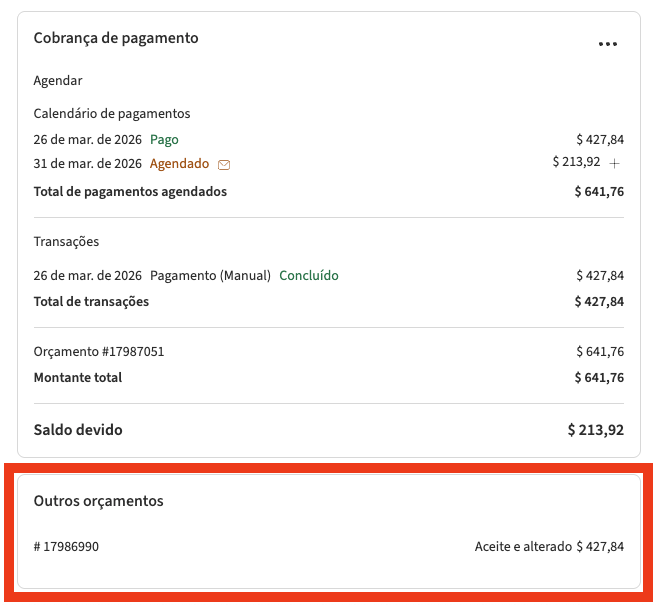Select the Pagamento (Manual) transaction text
Screen dimensions: 662x605
click(x=210, y=275)
